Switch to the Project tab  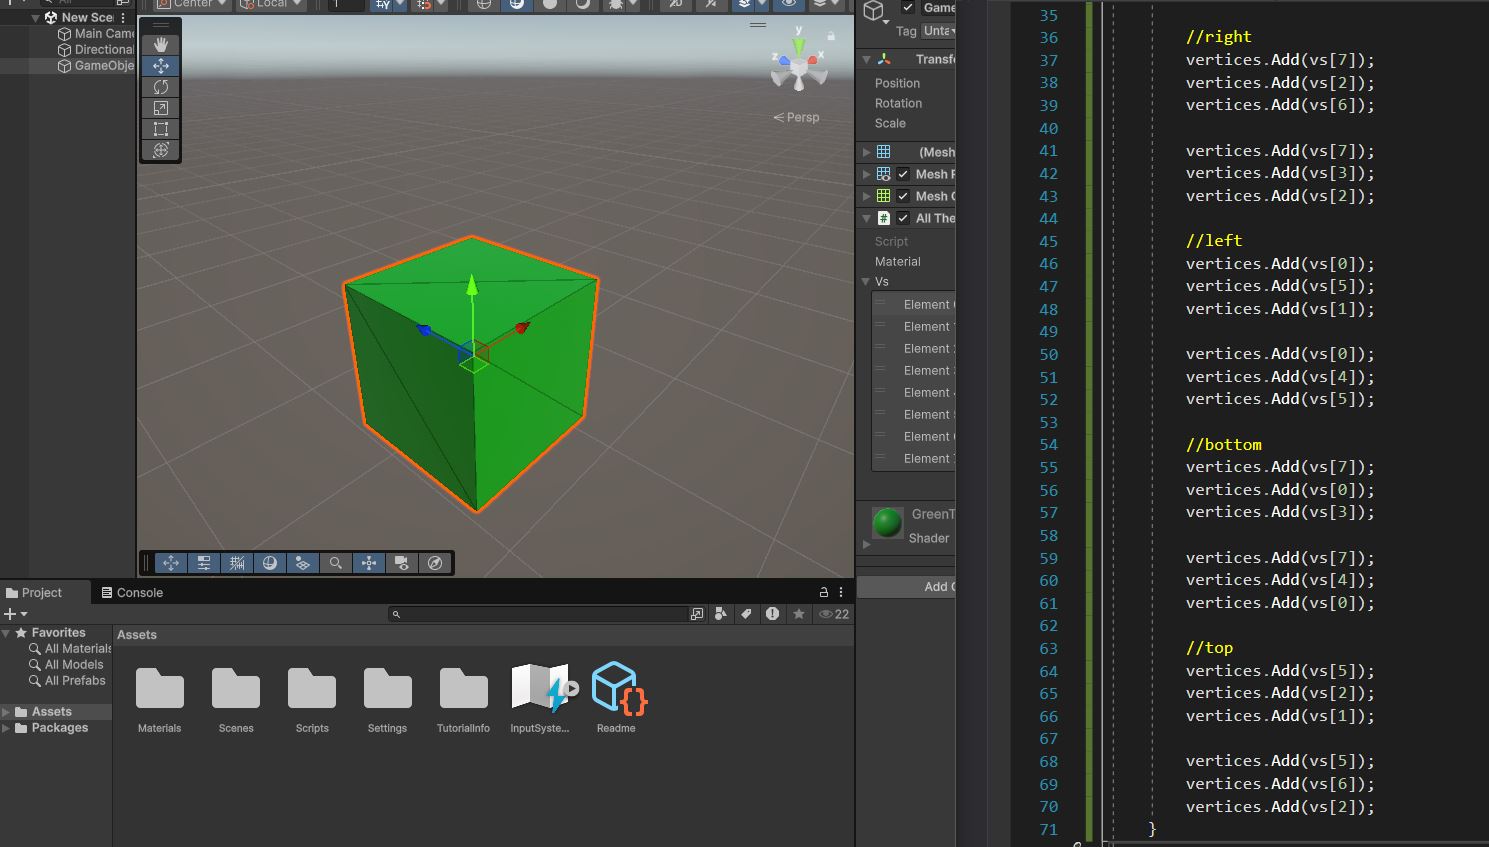click(34, 592)
